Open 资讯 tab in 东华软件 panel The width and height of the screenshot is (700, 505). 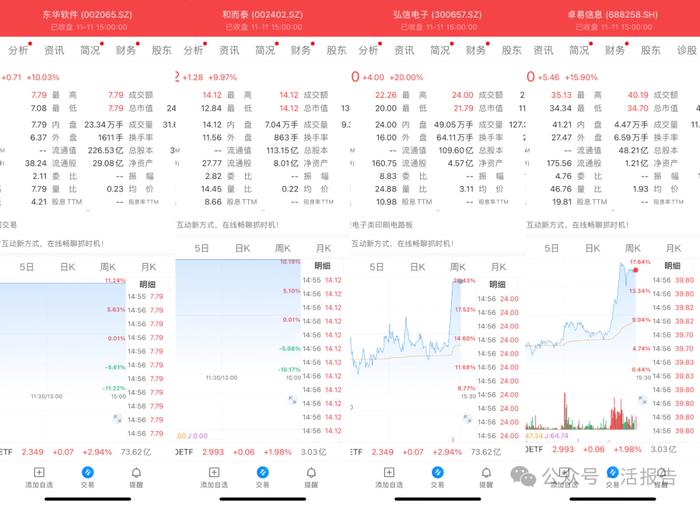[x=54, y=50]
